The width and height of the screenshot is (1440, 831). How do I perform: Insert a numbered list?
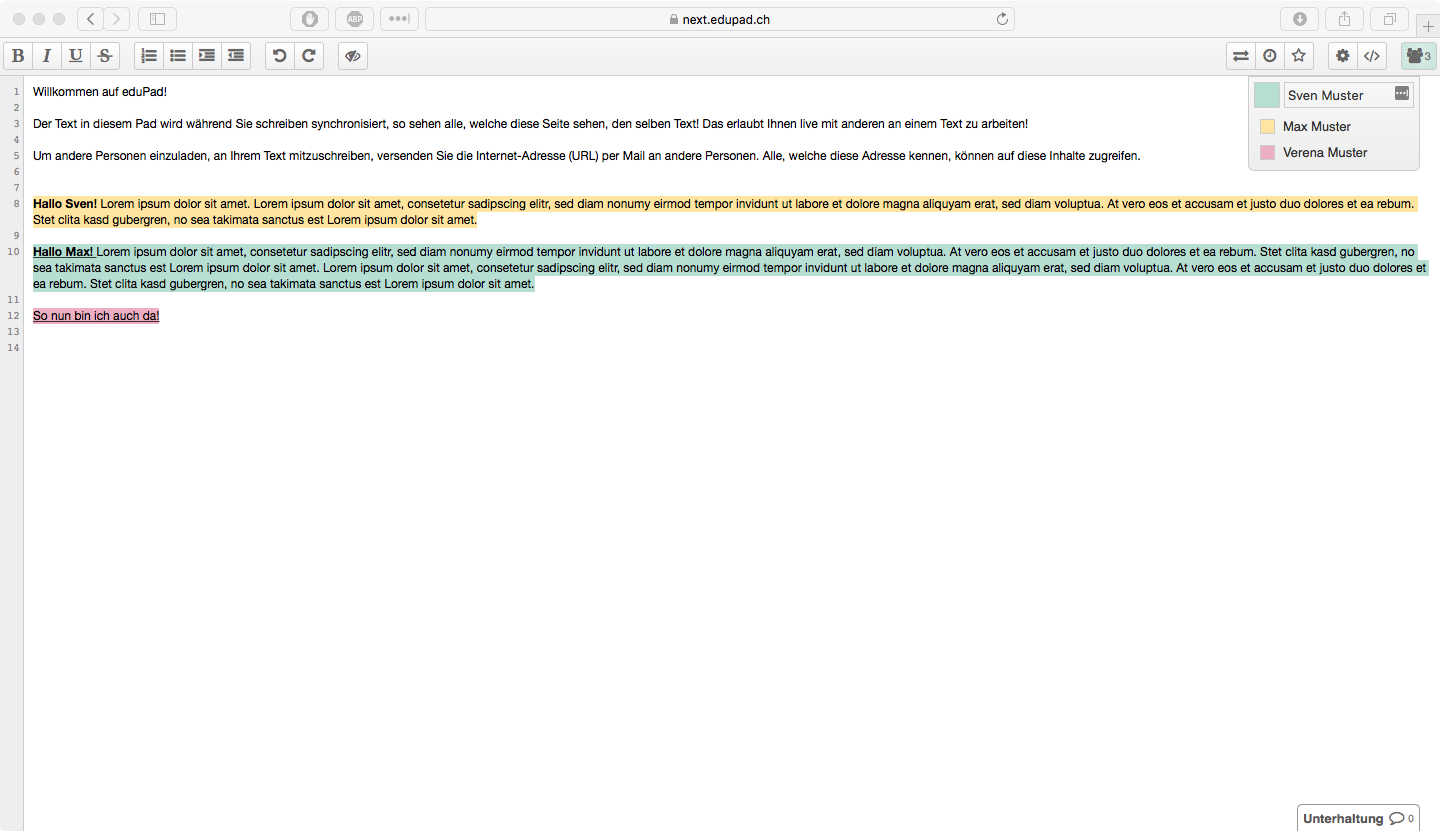[149, 56]
